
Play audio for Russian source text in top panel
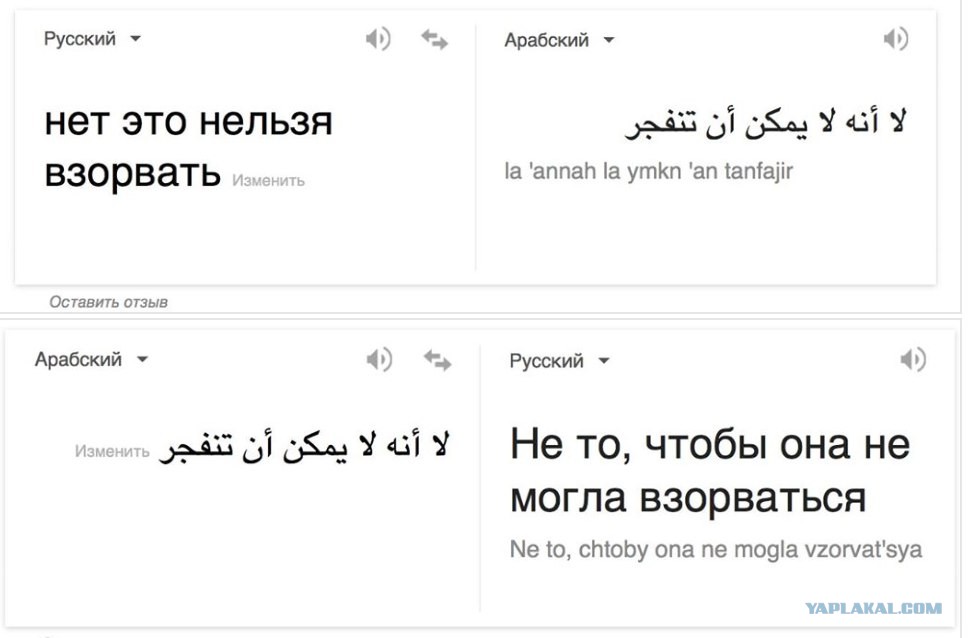(x=378, y=39)
